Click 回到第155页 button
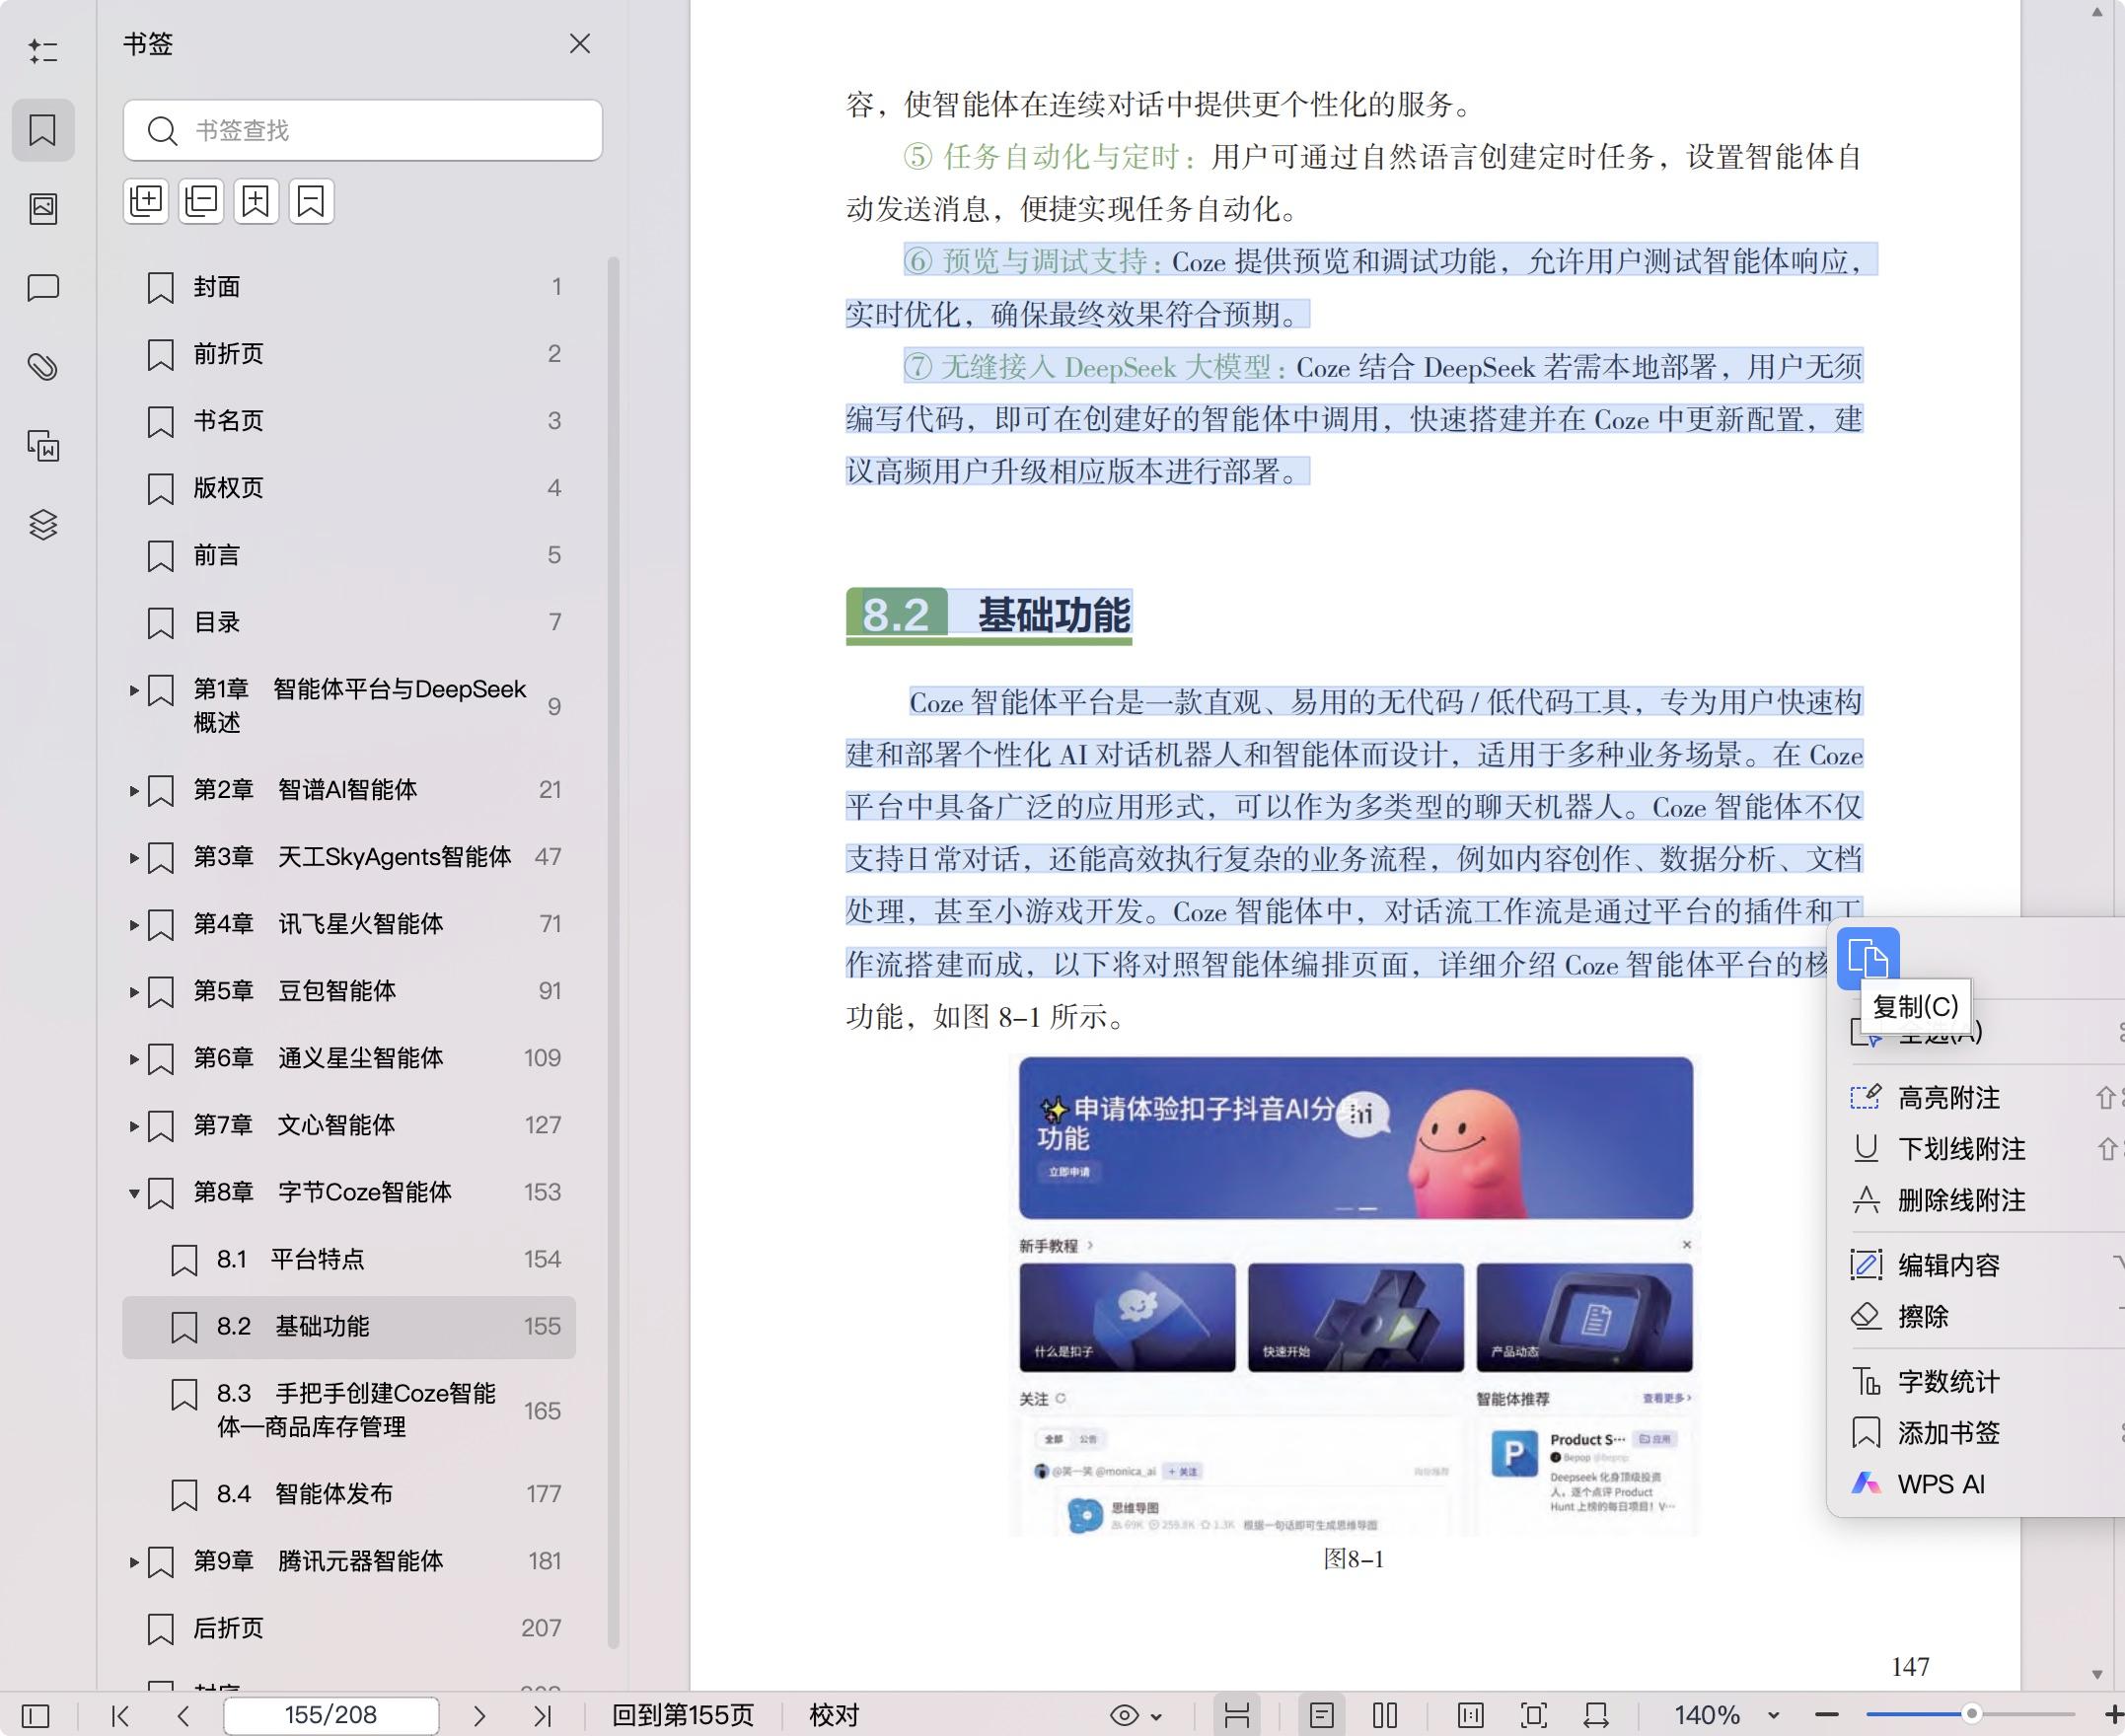2125x1736 pixels. click(x=683, y=1716)
